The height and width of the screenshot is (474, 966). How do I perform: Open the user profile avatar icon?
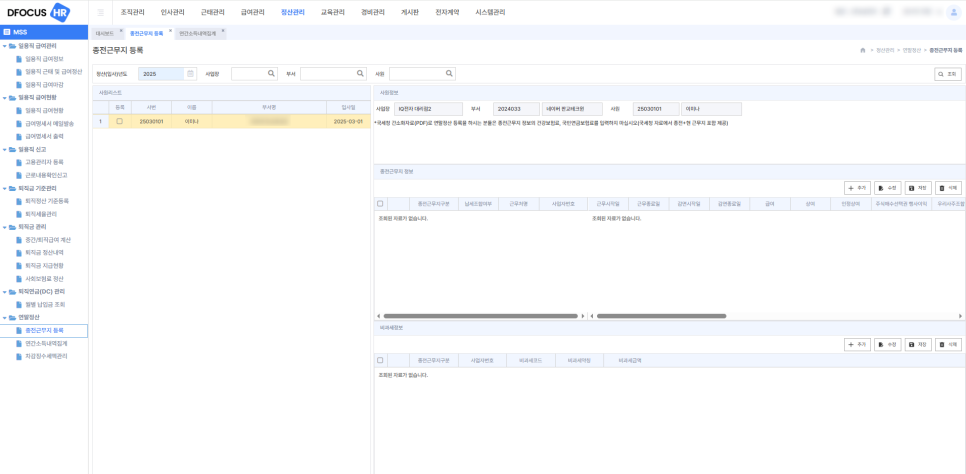pos(952,12)
